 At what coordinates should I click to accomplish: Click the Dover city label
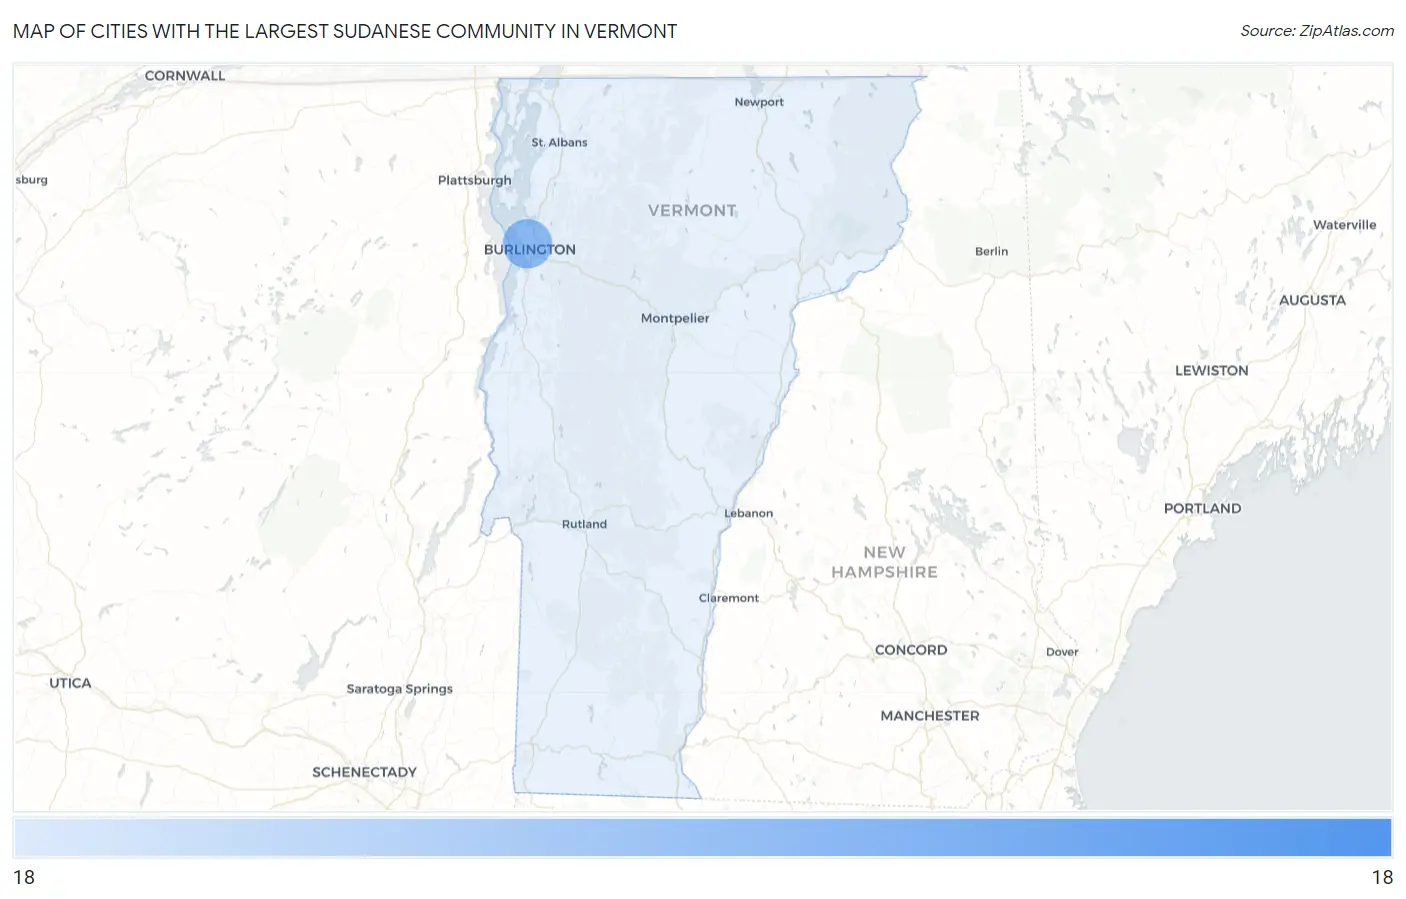point(1062,652)
